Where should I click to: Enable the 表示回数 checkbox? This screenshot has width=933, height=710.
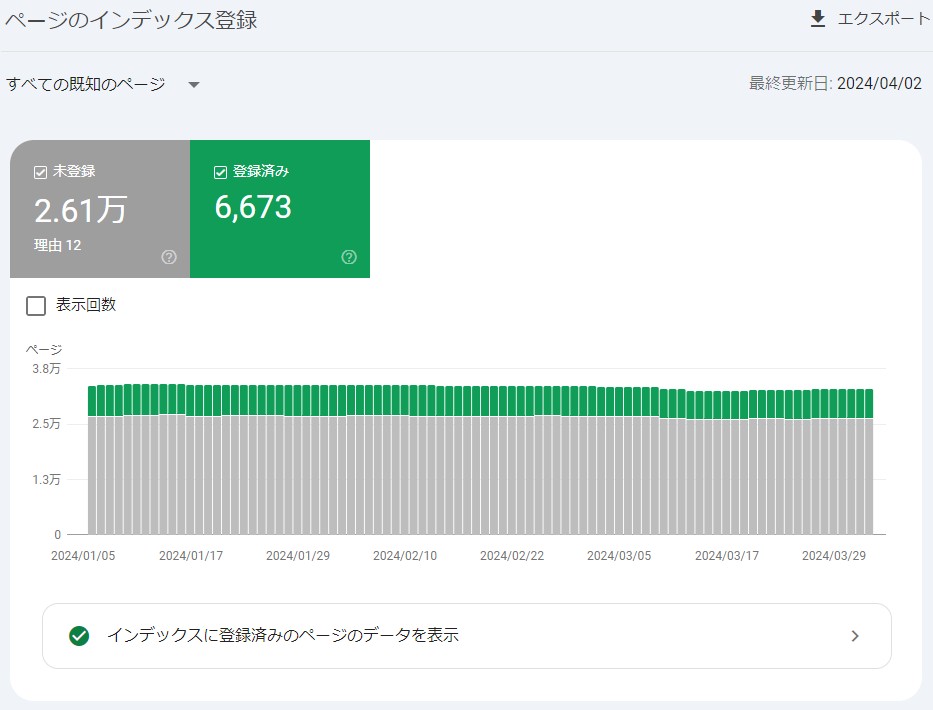click(x=36, y=306)
